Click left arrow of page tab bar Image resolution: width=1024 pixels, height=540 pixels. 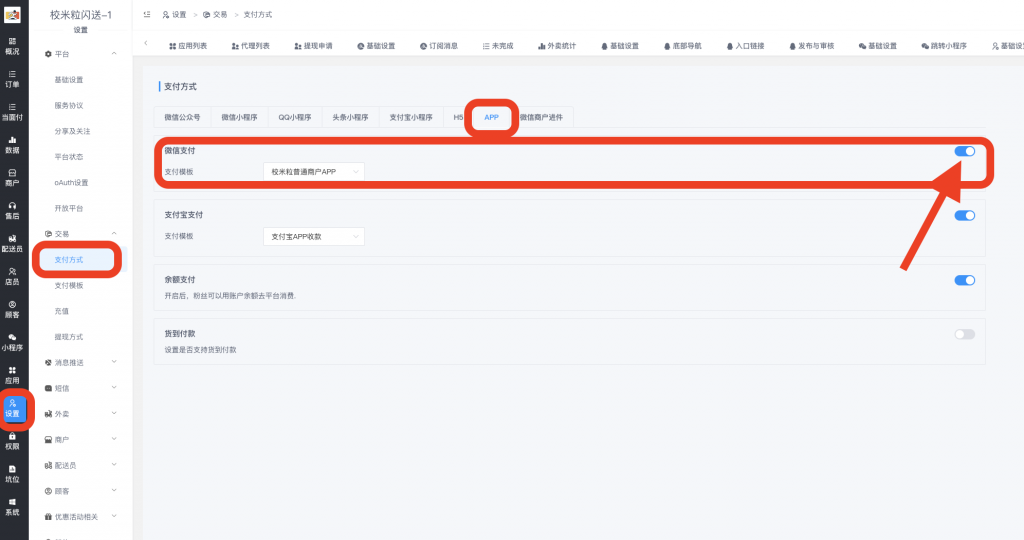tap(146, 43)
